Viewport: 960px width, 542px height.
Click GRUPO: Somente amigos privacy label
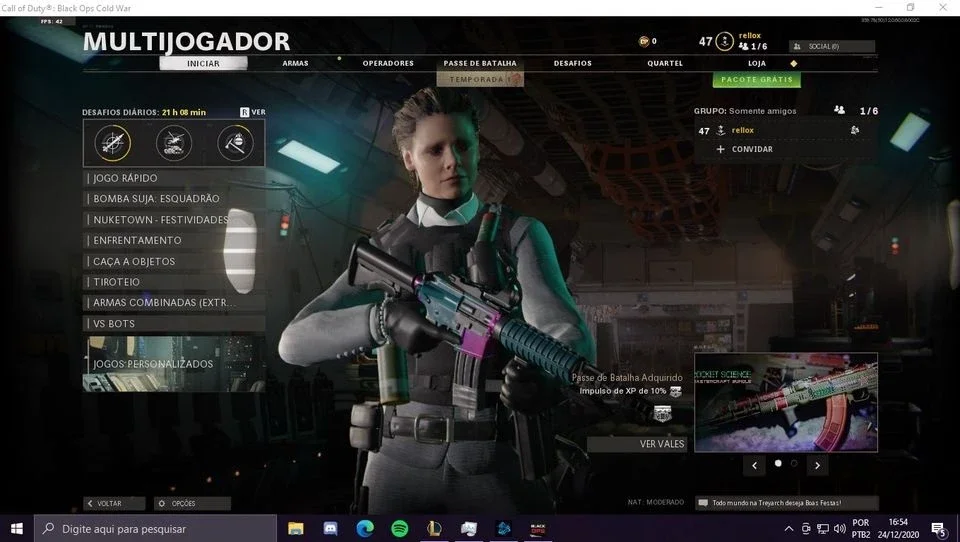pos(745,111)
